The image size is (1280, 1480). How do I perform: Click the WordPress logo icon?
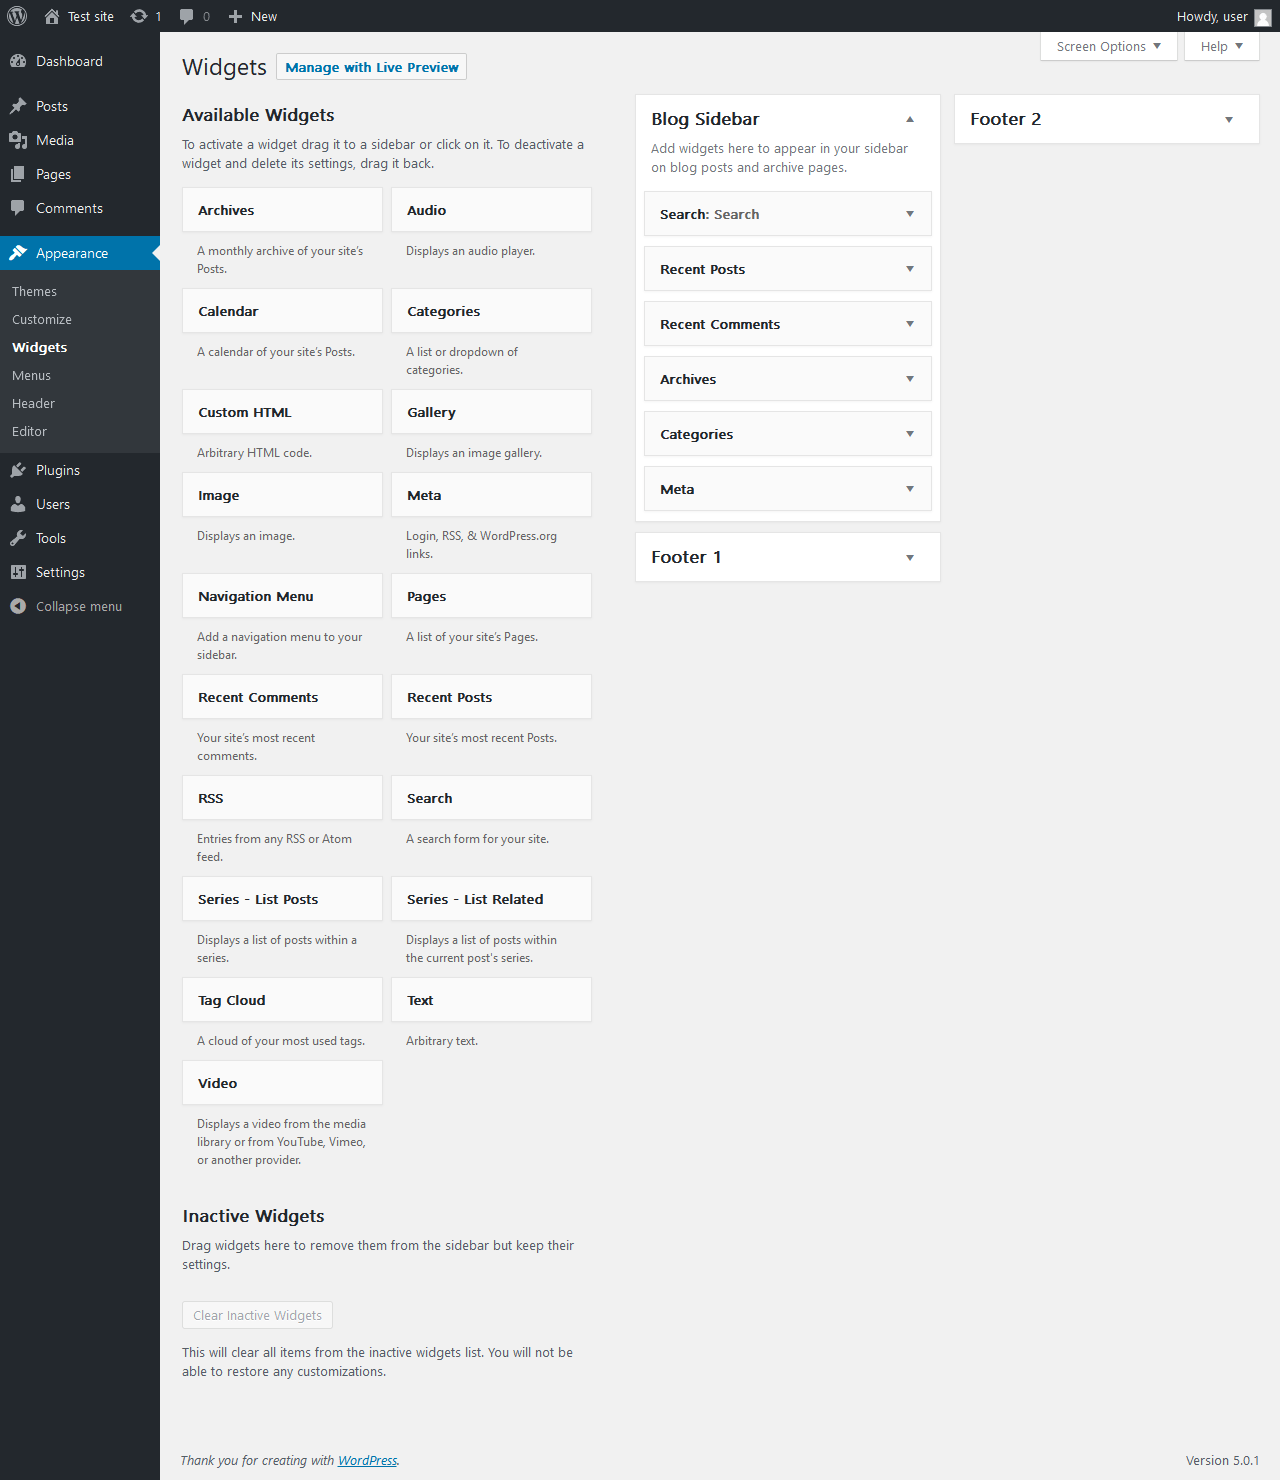[17, 16]
